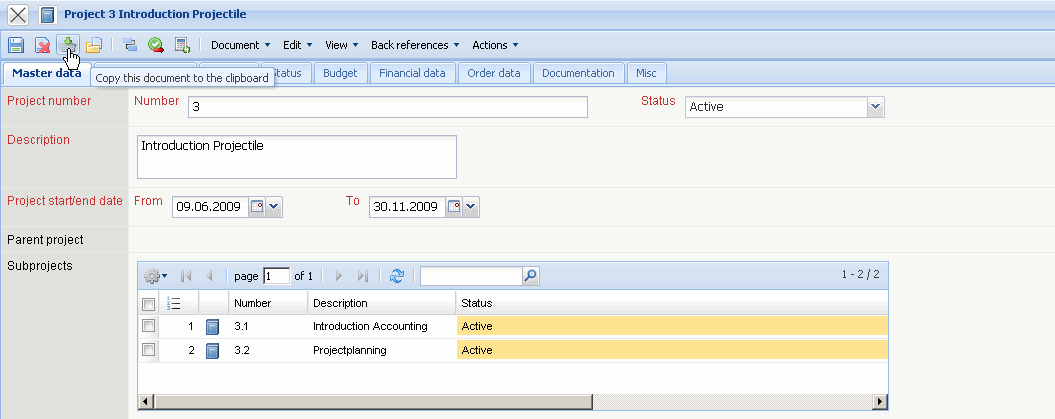Open the Actions menu
This screenshot has height=419, width=1055.
[495, 45]
